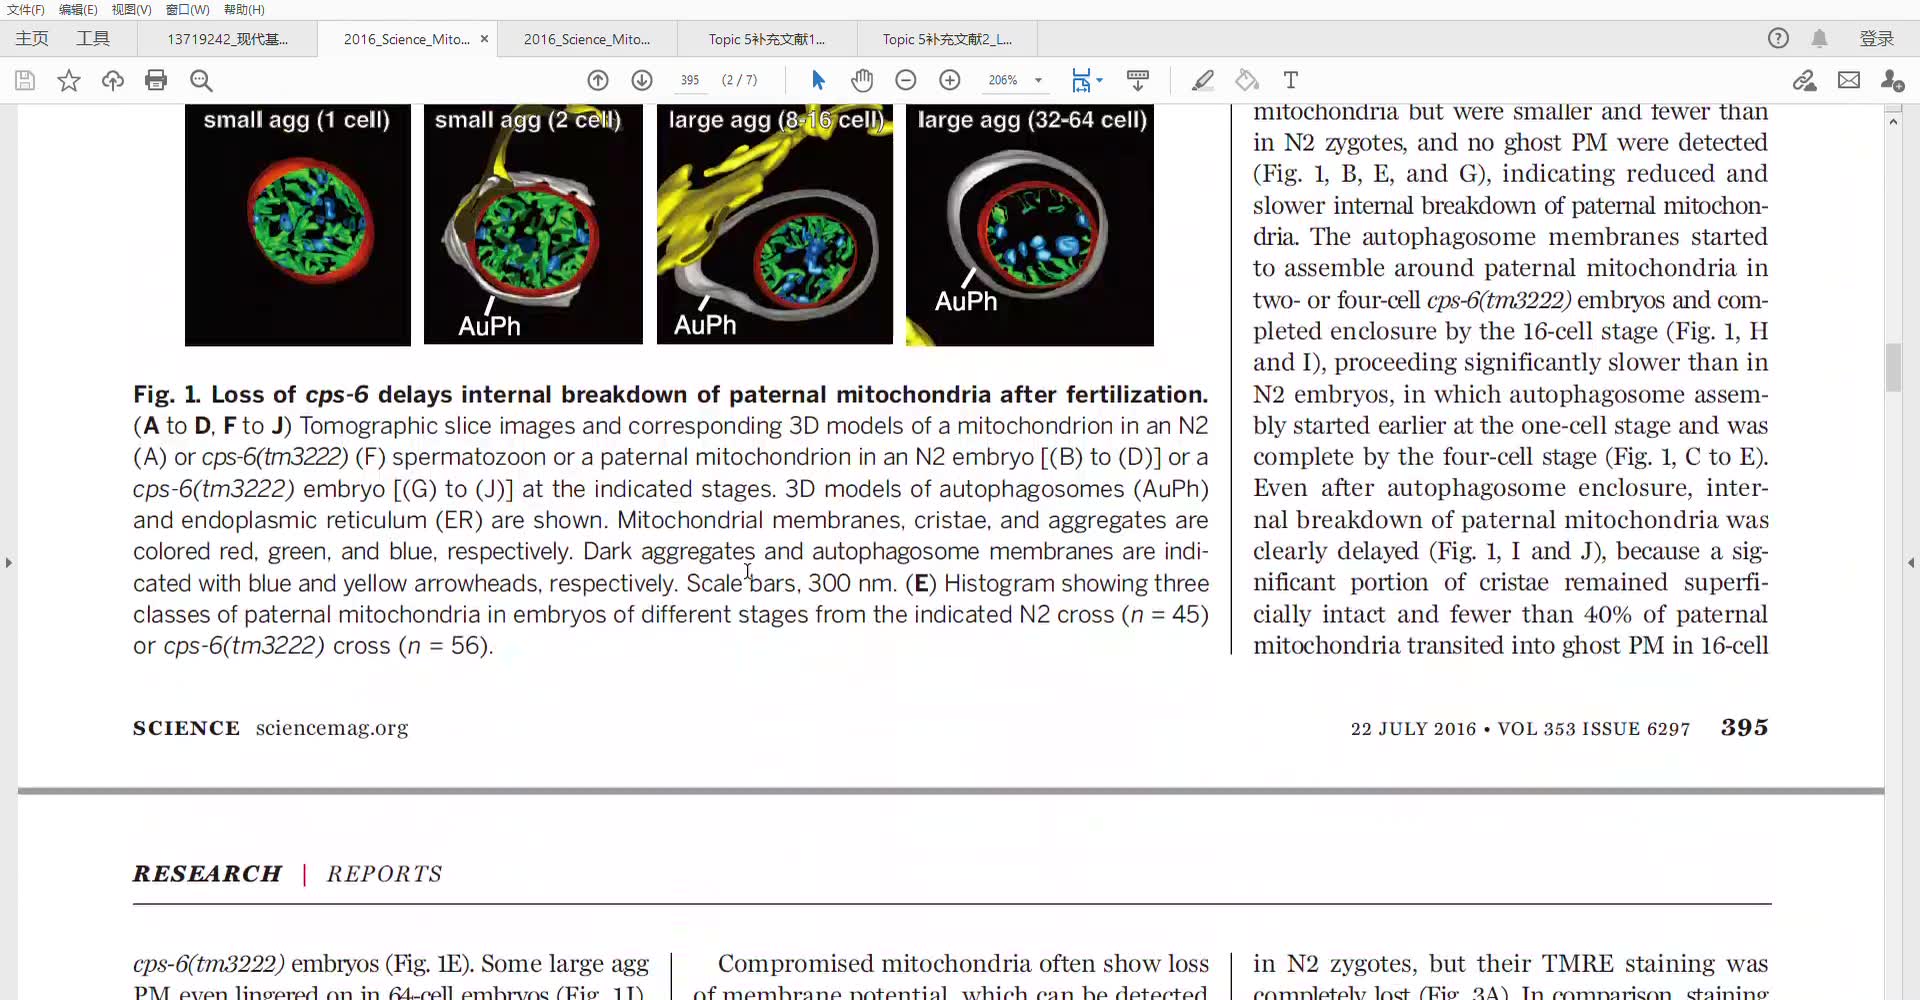This screenshot has height=1000, width=1920.
Task: Click the cloud upload icon
Action: coord(113,80)
